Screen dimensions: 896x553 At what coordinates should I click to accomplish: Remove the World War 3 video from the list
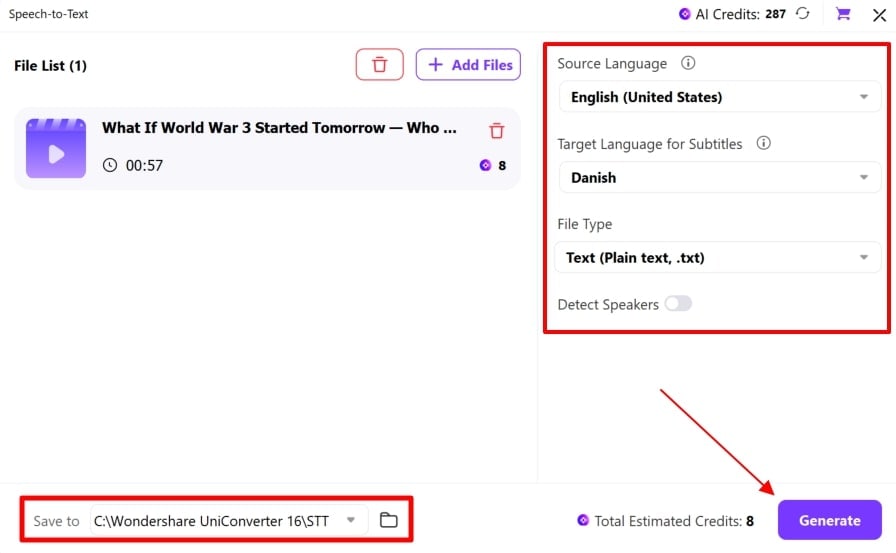point(497,131)
